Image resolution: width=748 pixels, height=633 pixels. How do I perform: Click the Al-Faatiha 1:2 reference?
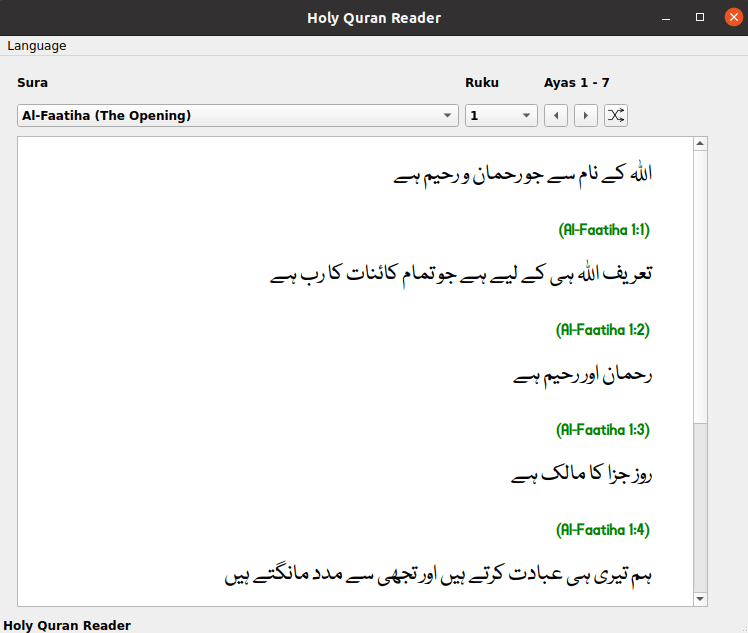click(603, 330)
